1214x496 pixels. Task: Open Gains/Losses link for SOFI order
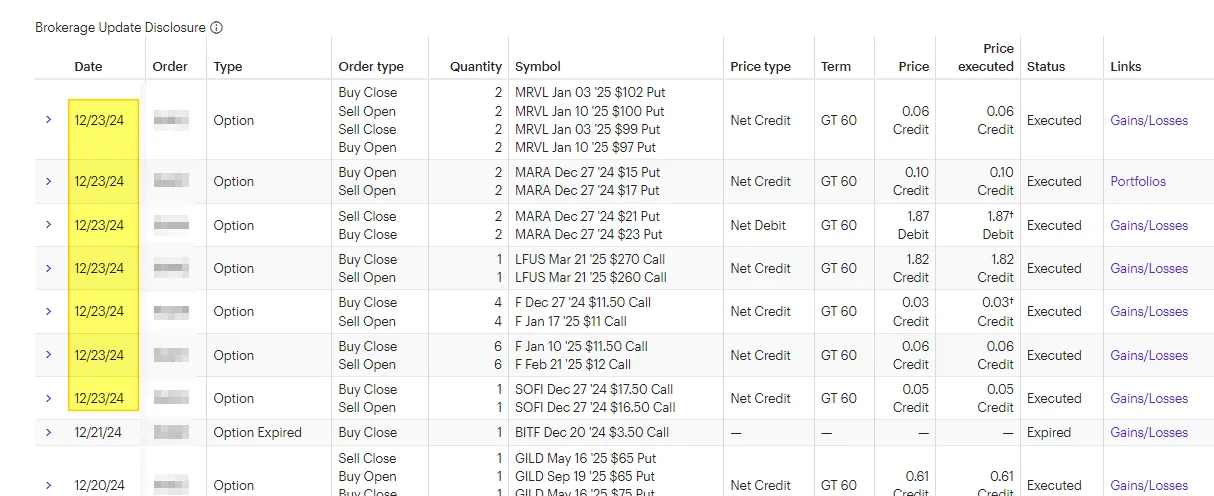tap(1149, 398)
